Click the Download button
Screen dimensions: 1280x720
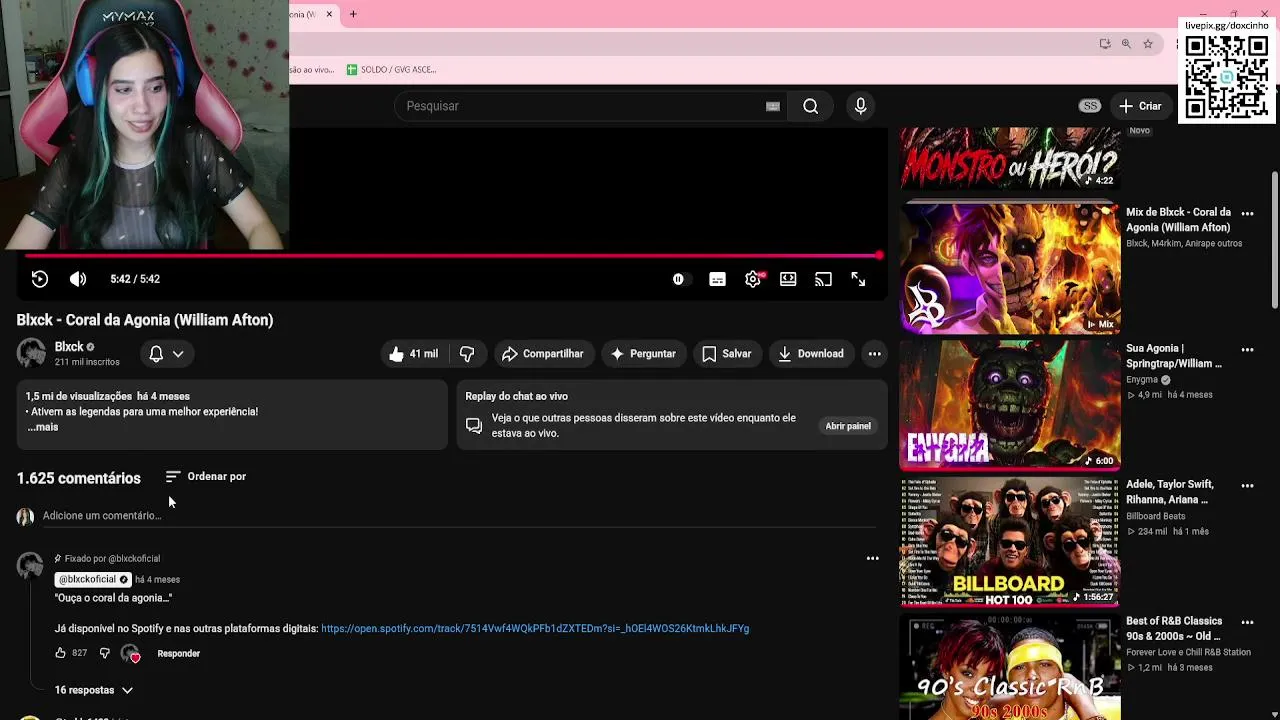[811, 354]
